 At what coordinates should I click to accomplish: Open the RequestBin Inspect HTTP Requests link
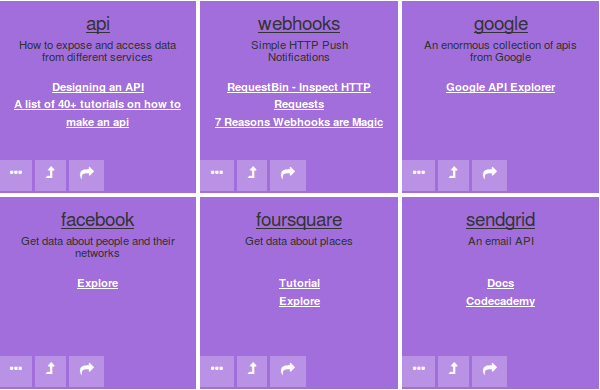click(x=299, y=96)
